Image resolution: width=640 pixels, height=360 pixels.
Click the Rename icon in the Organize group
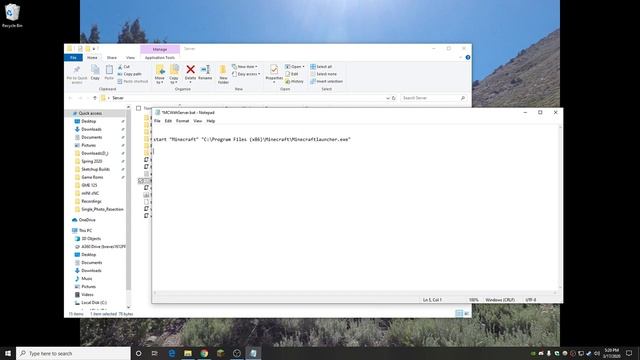(205, 72)
